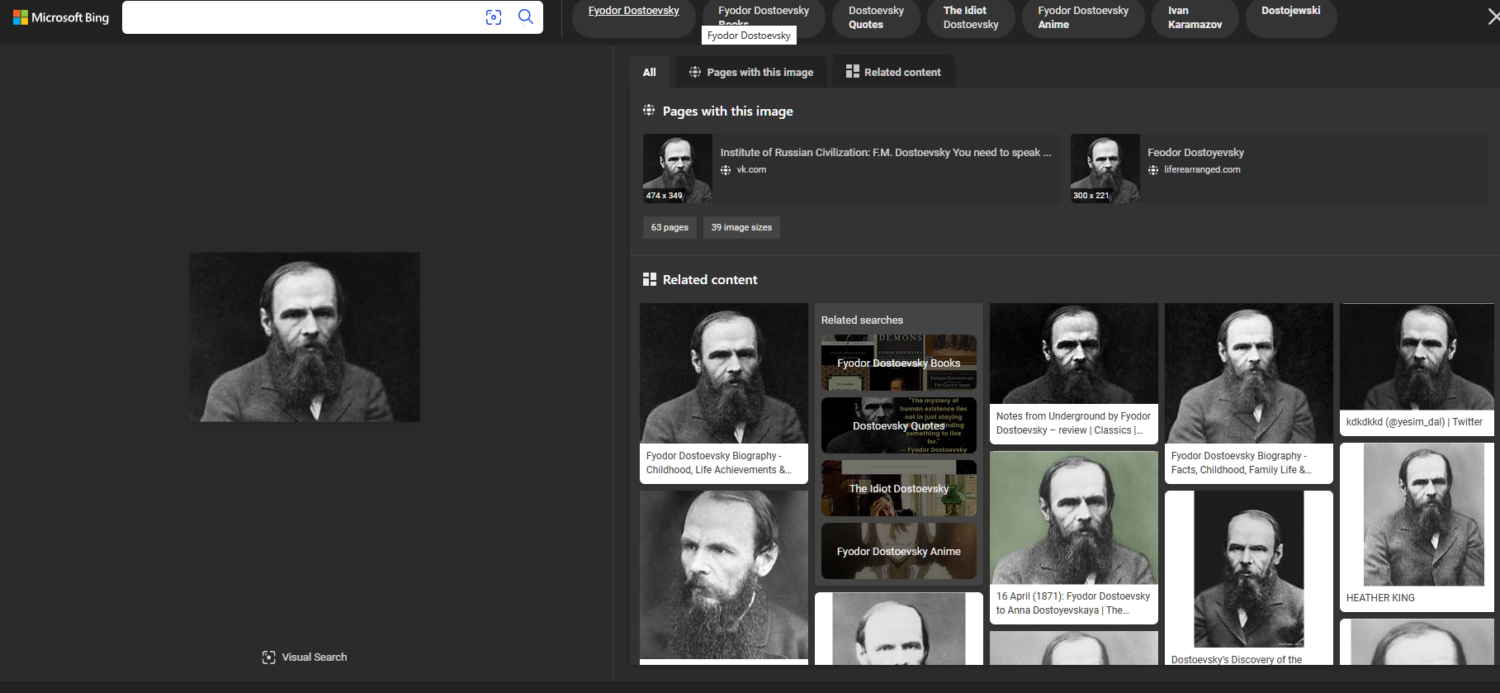Select the Dostojewski chip
Image resolution: width=1500 pixels, height=693 pixels.
click(1291, 17)
